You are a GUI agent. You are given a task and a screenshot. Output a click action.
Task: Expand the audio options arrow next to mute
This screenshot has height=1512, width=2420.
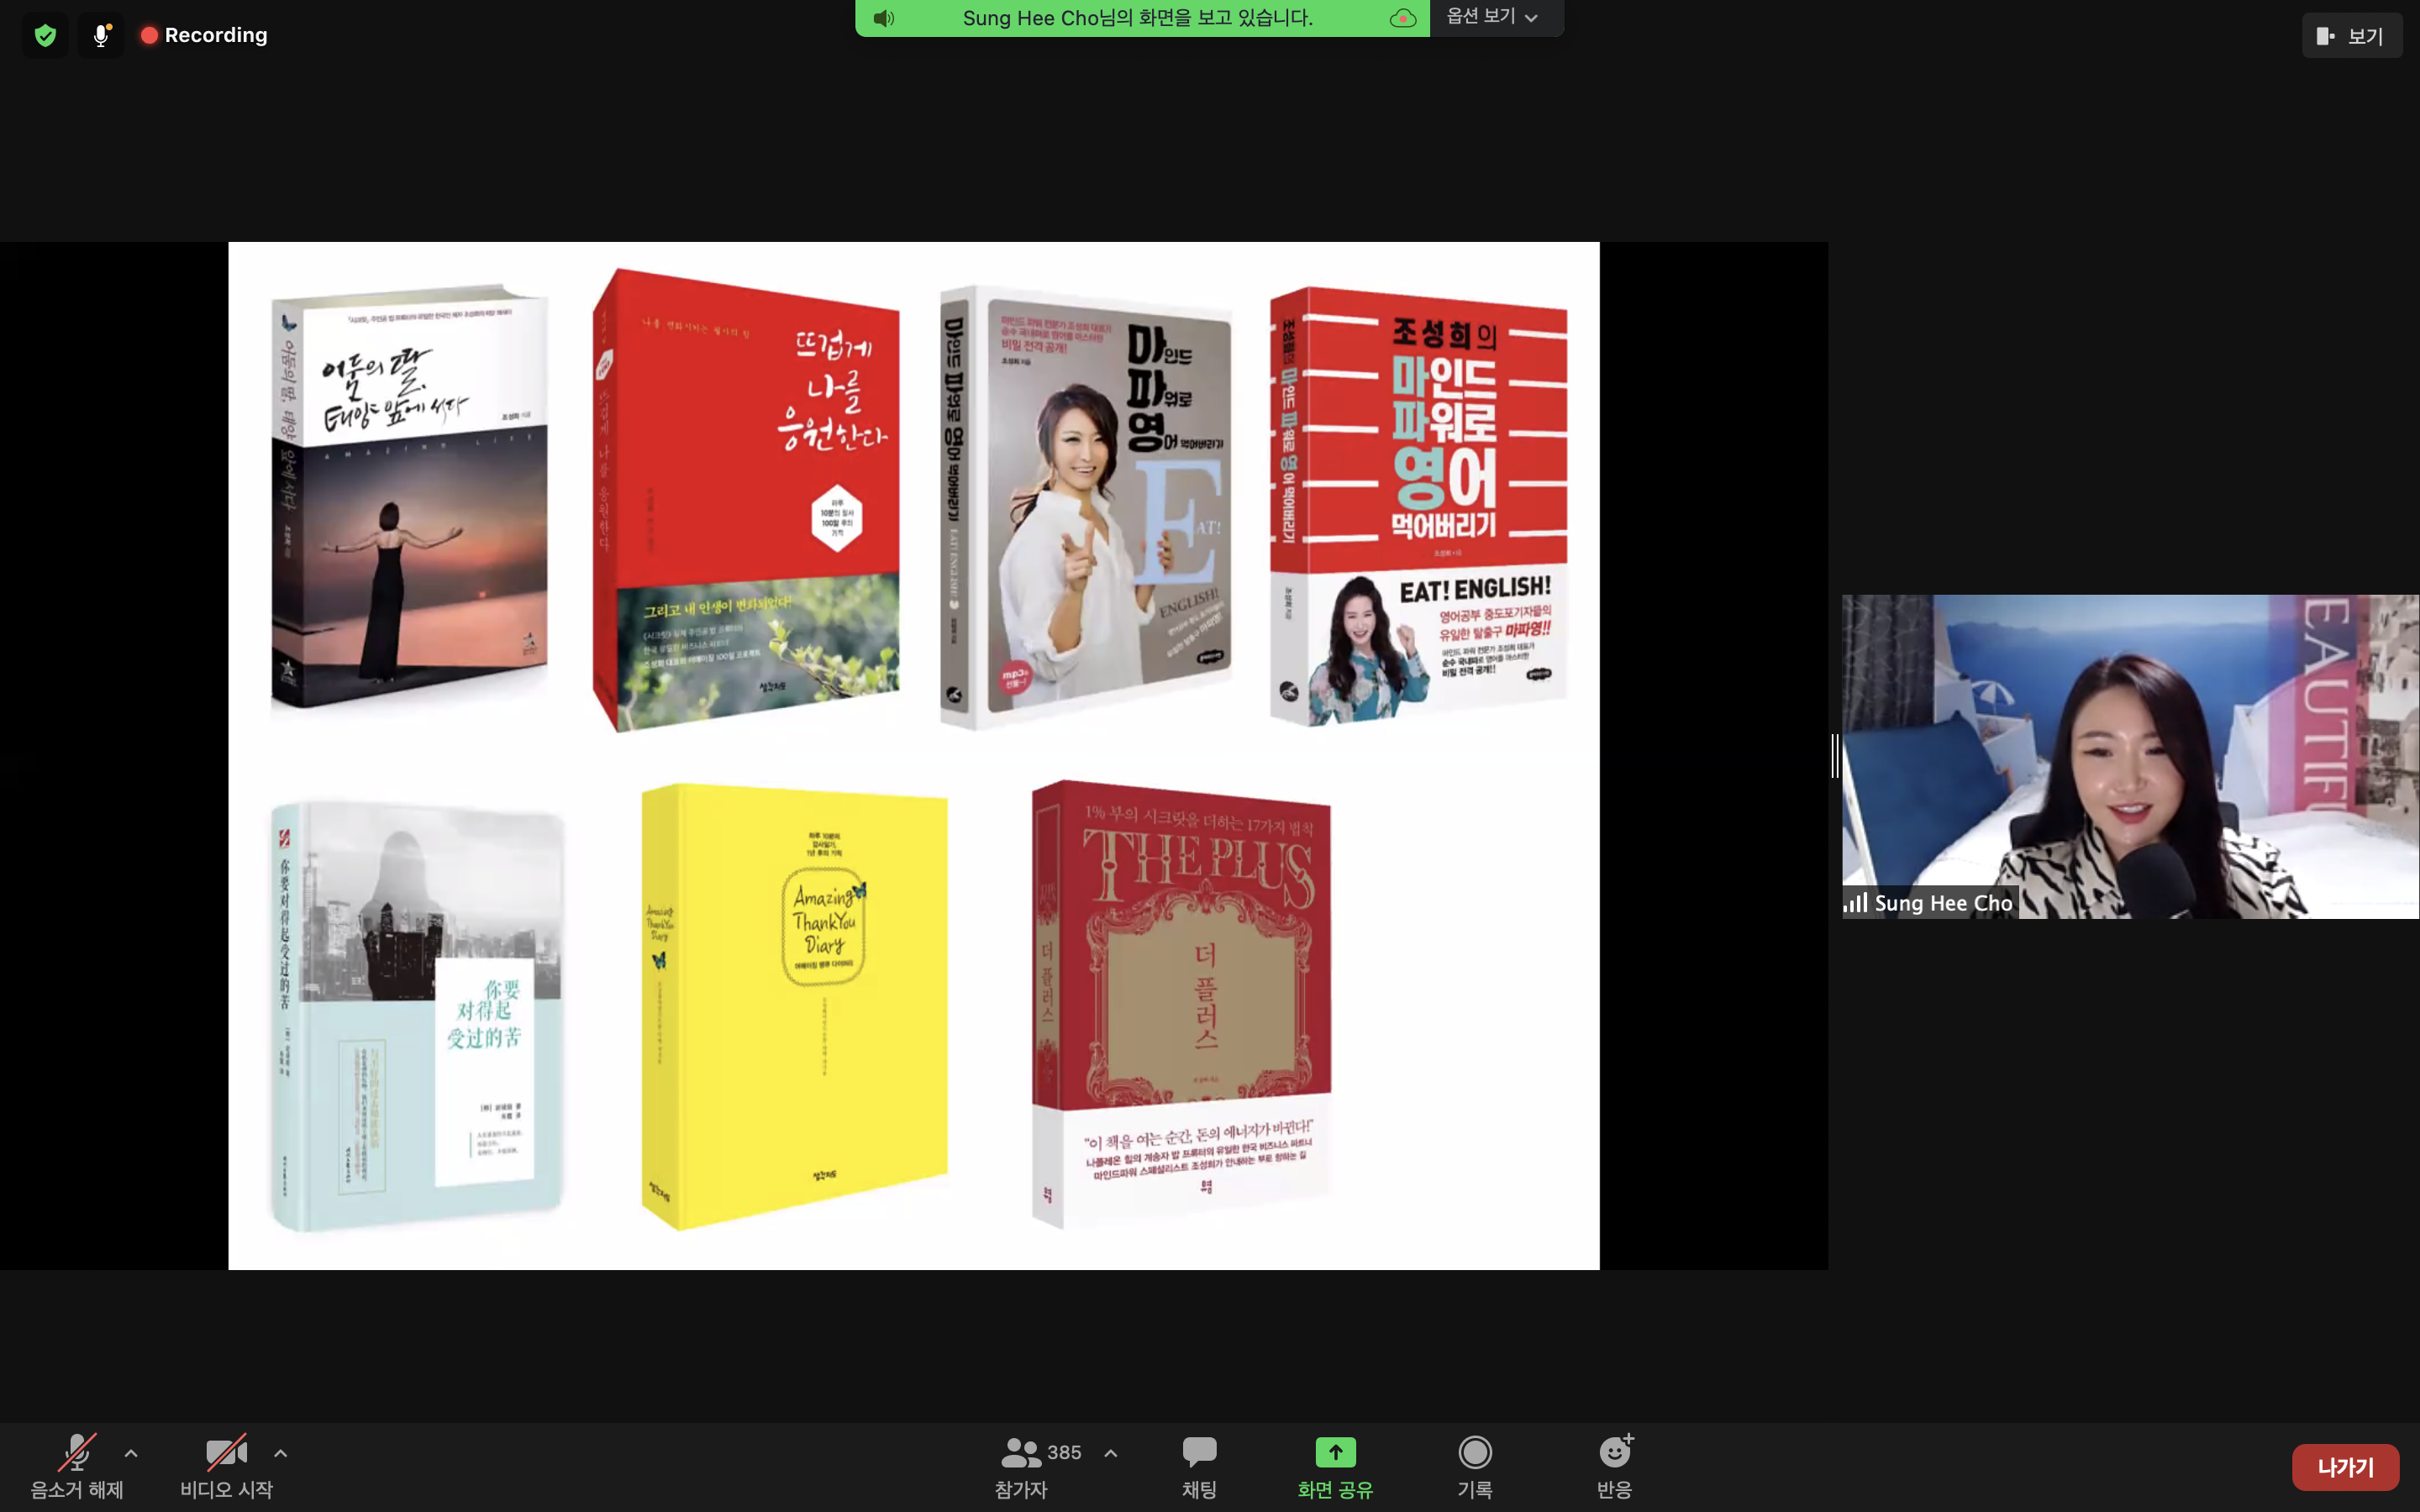tap(131, 1453)
